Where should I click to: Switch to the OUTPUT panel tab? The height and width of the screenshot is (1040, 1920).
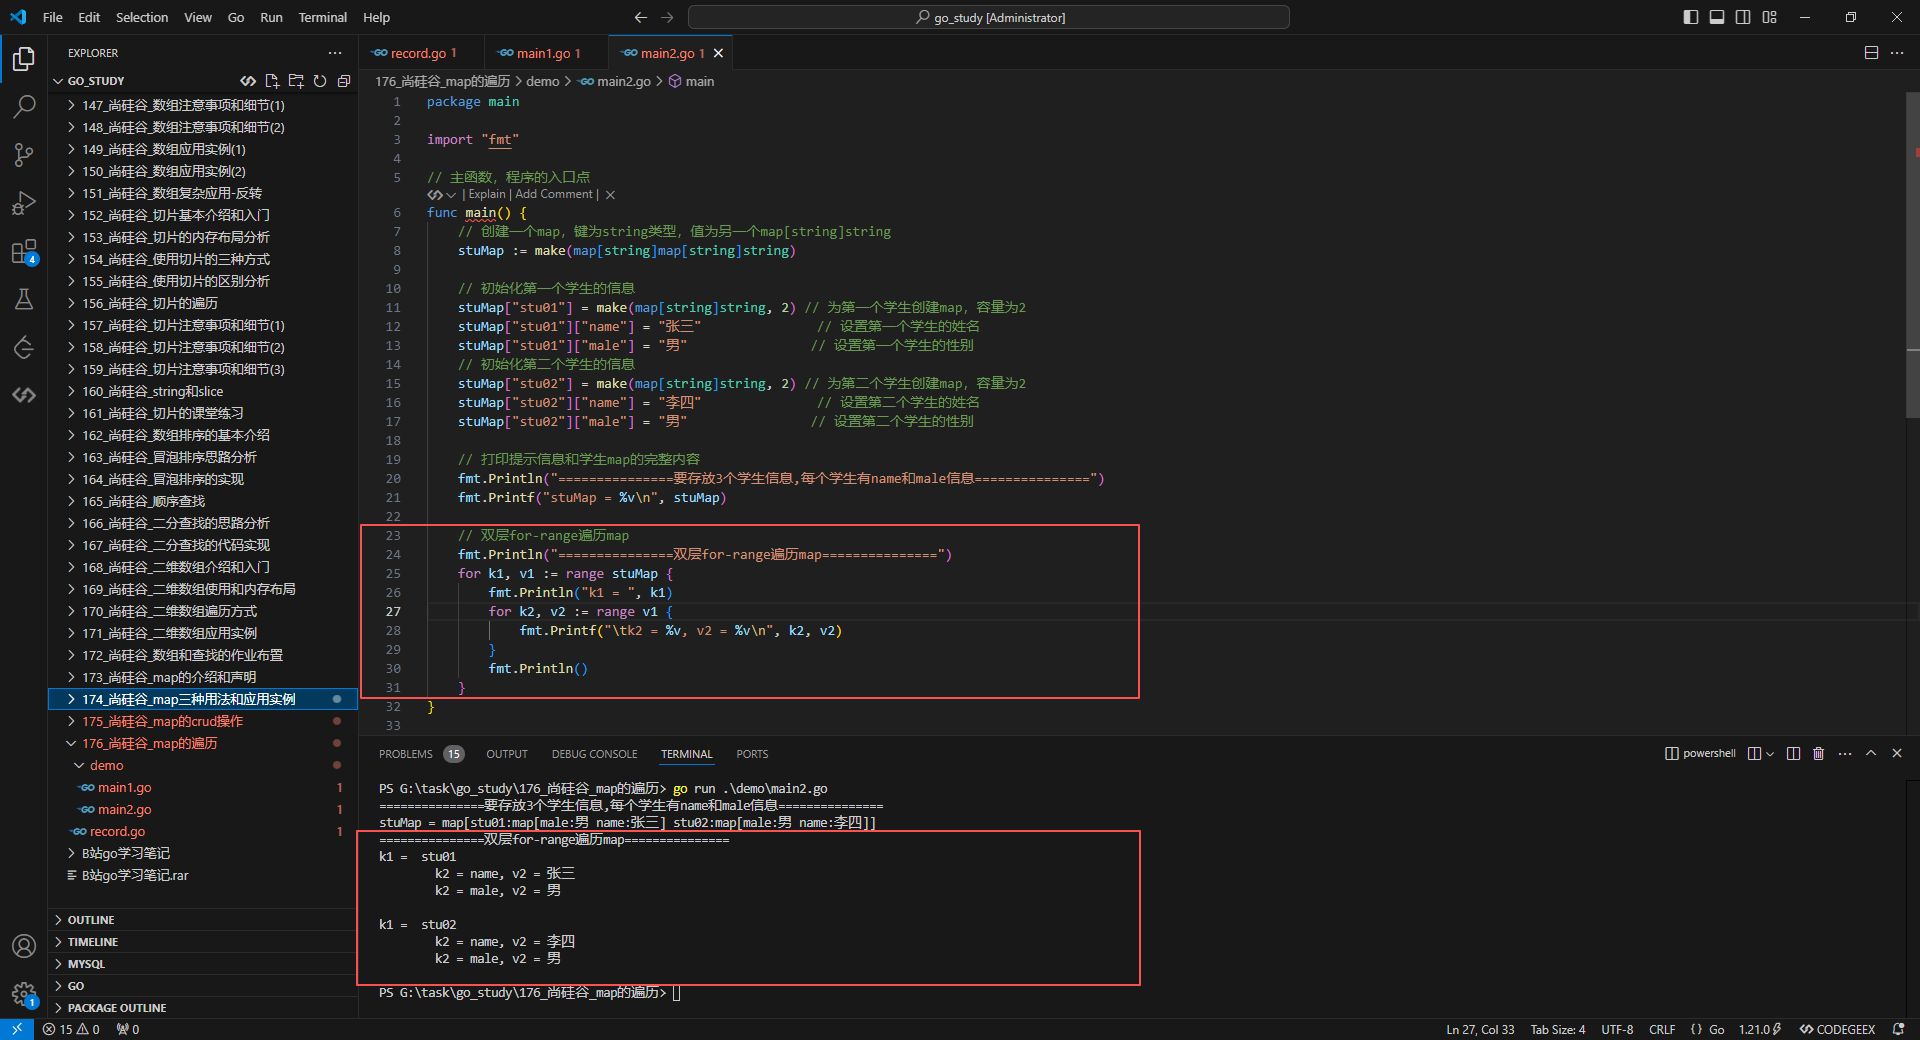(507, 754)
